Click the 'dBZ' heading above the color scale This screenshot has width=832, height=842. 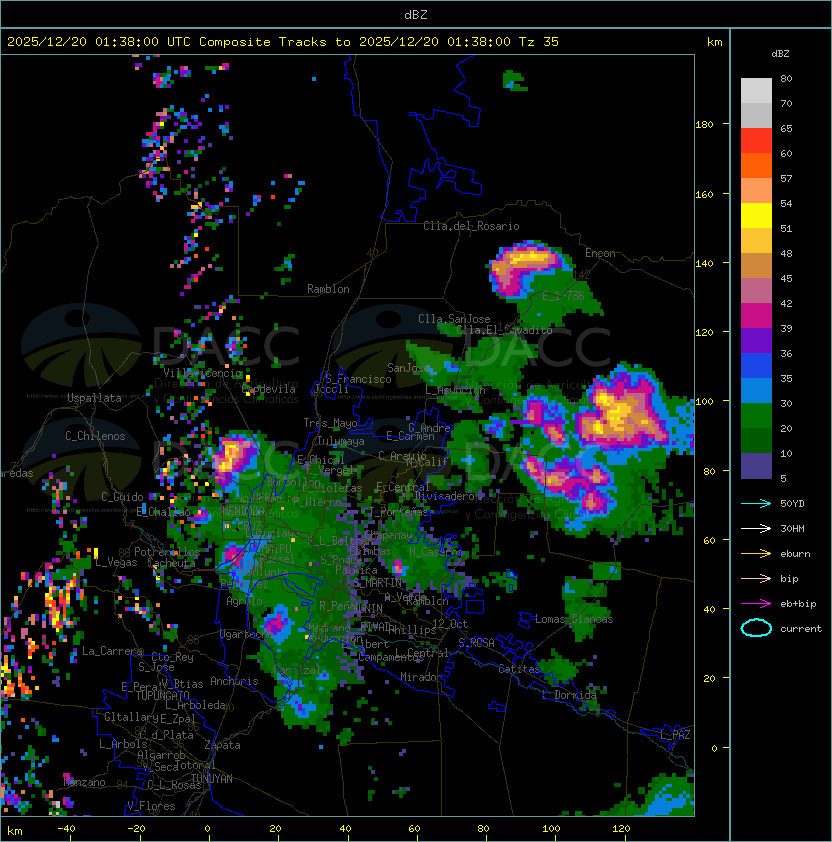click(780, 54)
